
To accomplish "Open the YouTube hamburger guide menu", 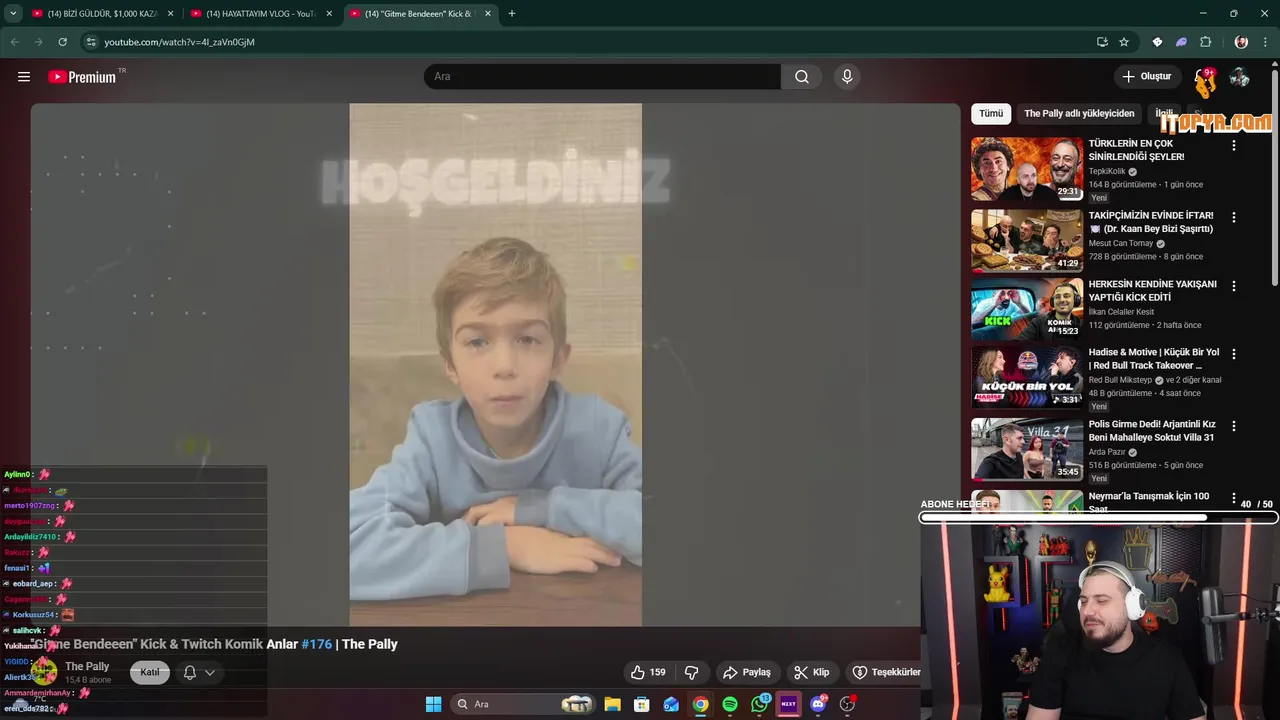I will 24,77.
